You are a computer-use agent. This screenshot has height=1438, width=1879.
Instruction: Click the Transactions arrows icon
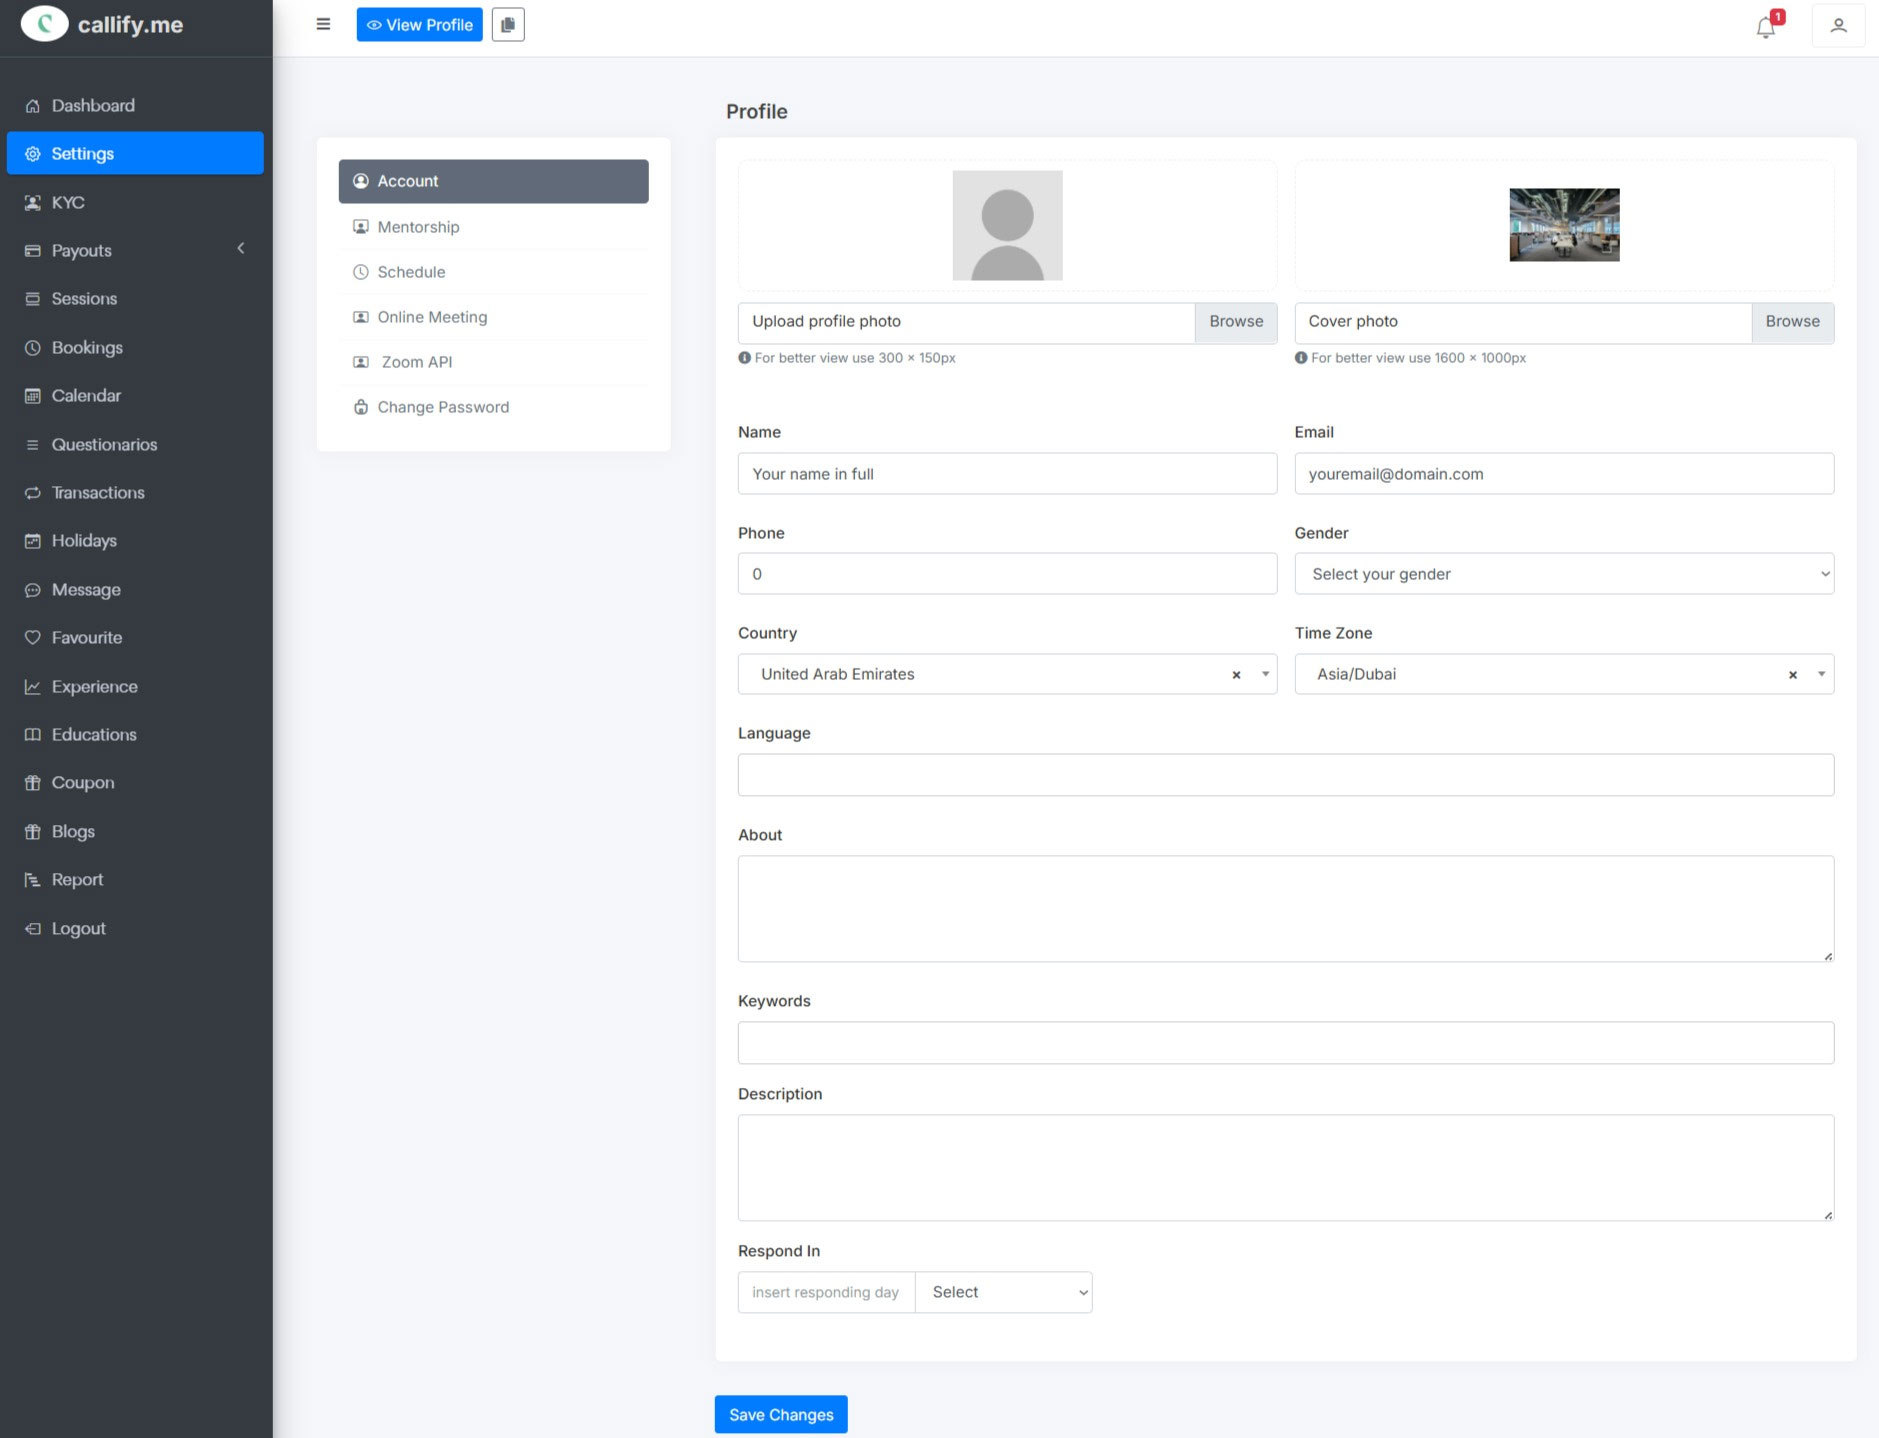pyautogui.click(x=33, y=493)
